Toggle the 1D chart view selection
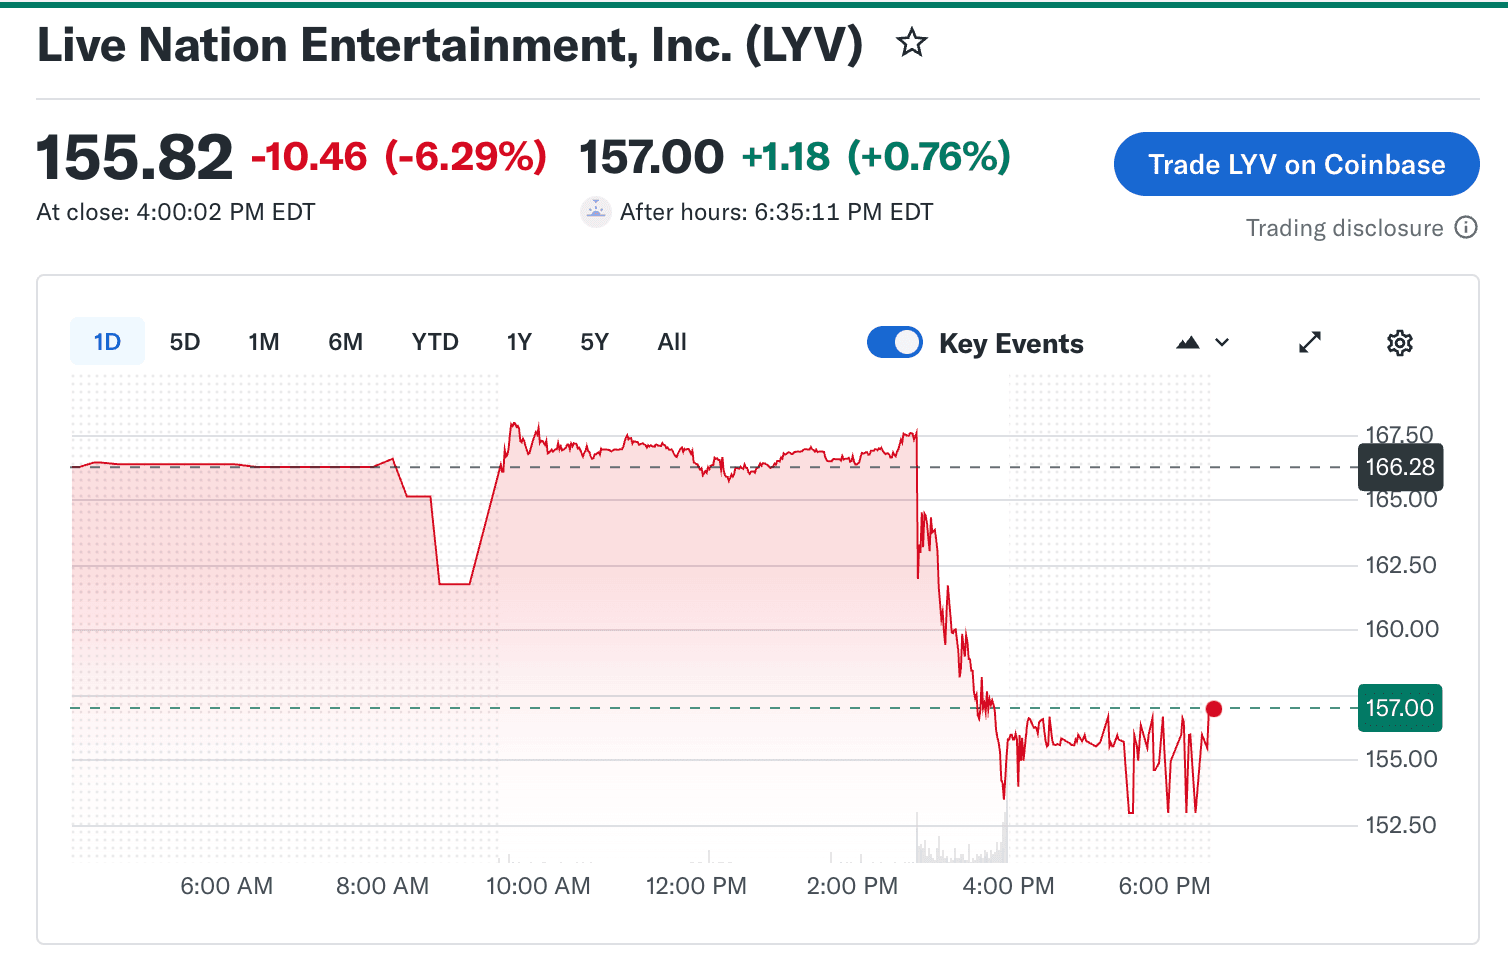1508x968 pixels. pos(106,341)
